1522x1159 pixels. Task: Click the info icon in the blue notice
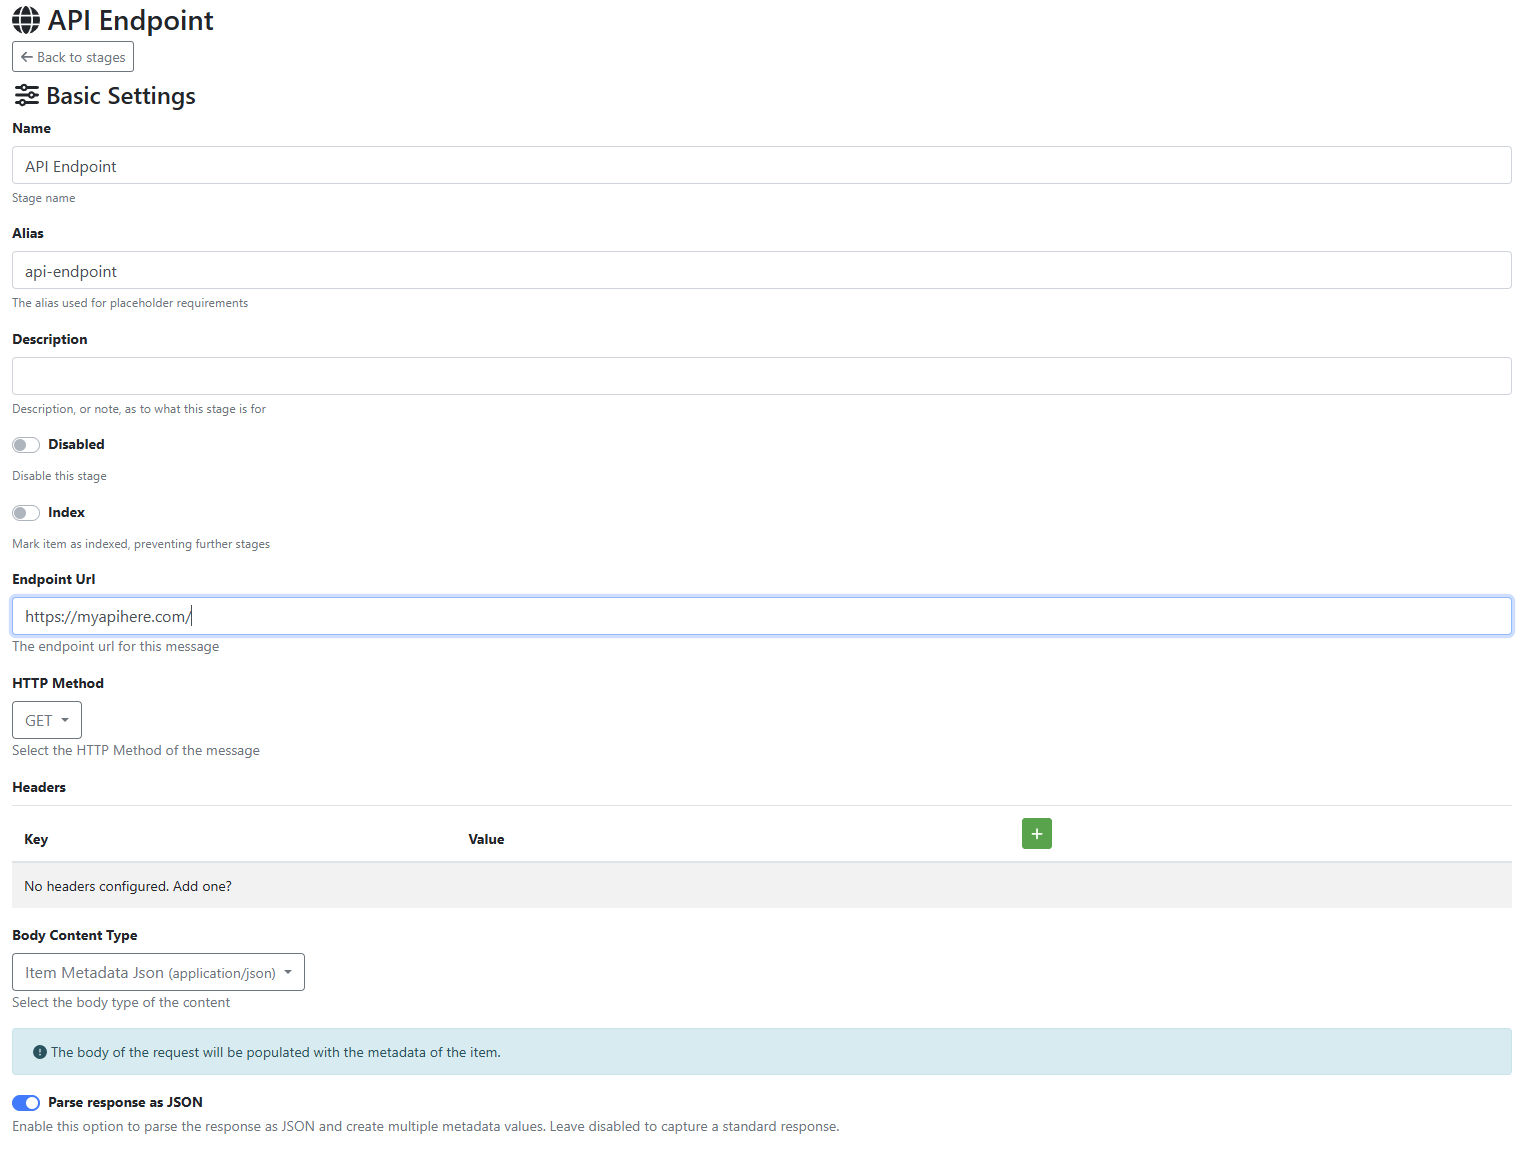[x=40, y=1052]
